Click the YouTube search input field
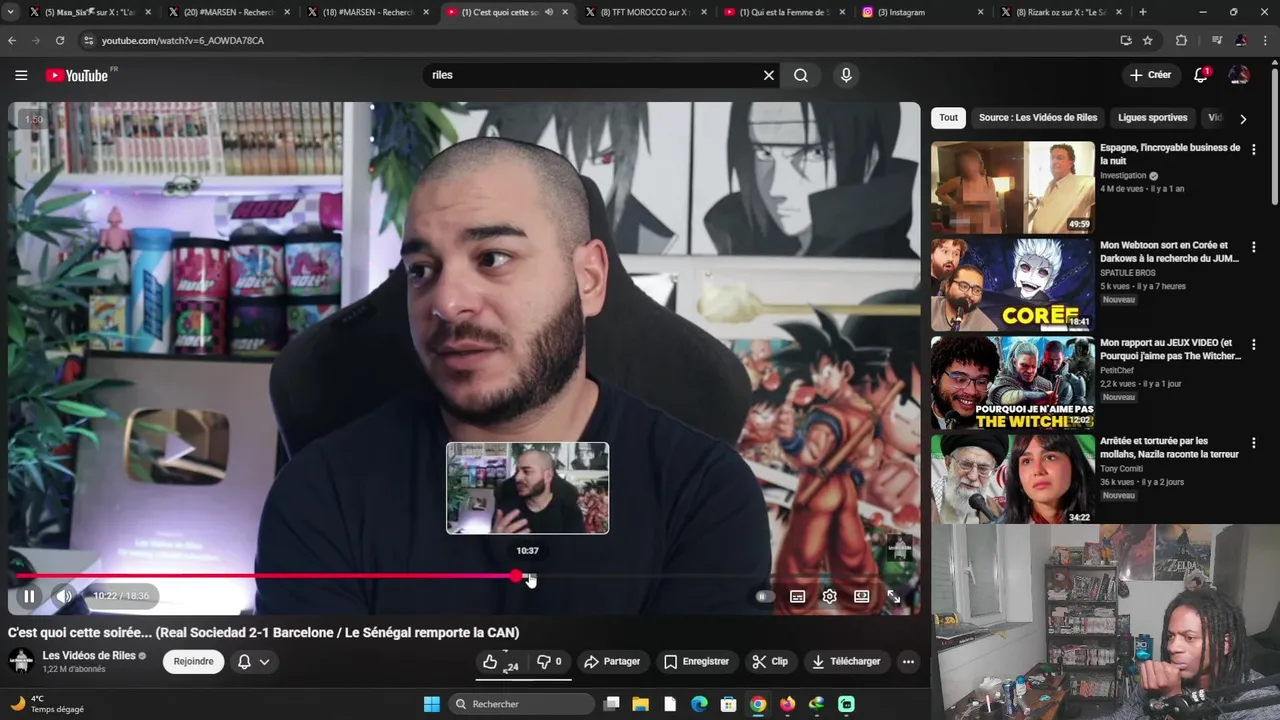This screenshot has height=720, width=1280. click(590, 75)
